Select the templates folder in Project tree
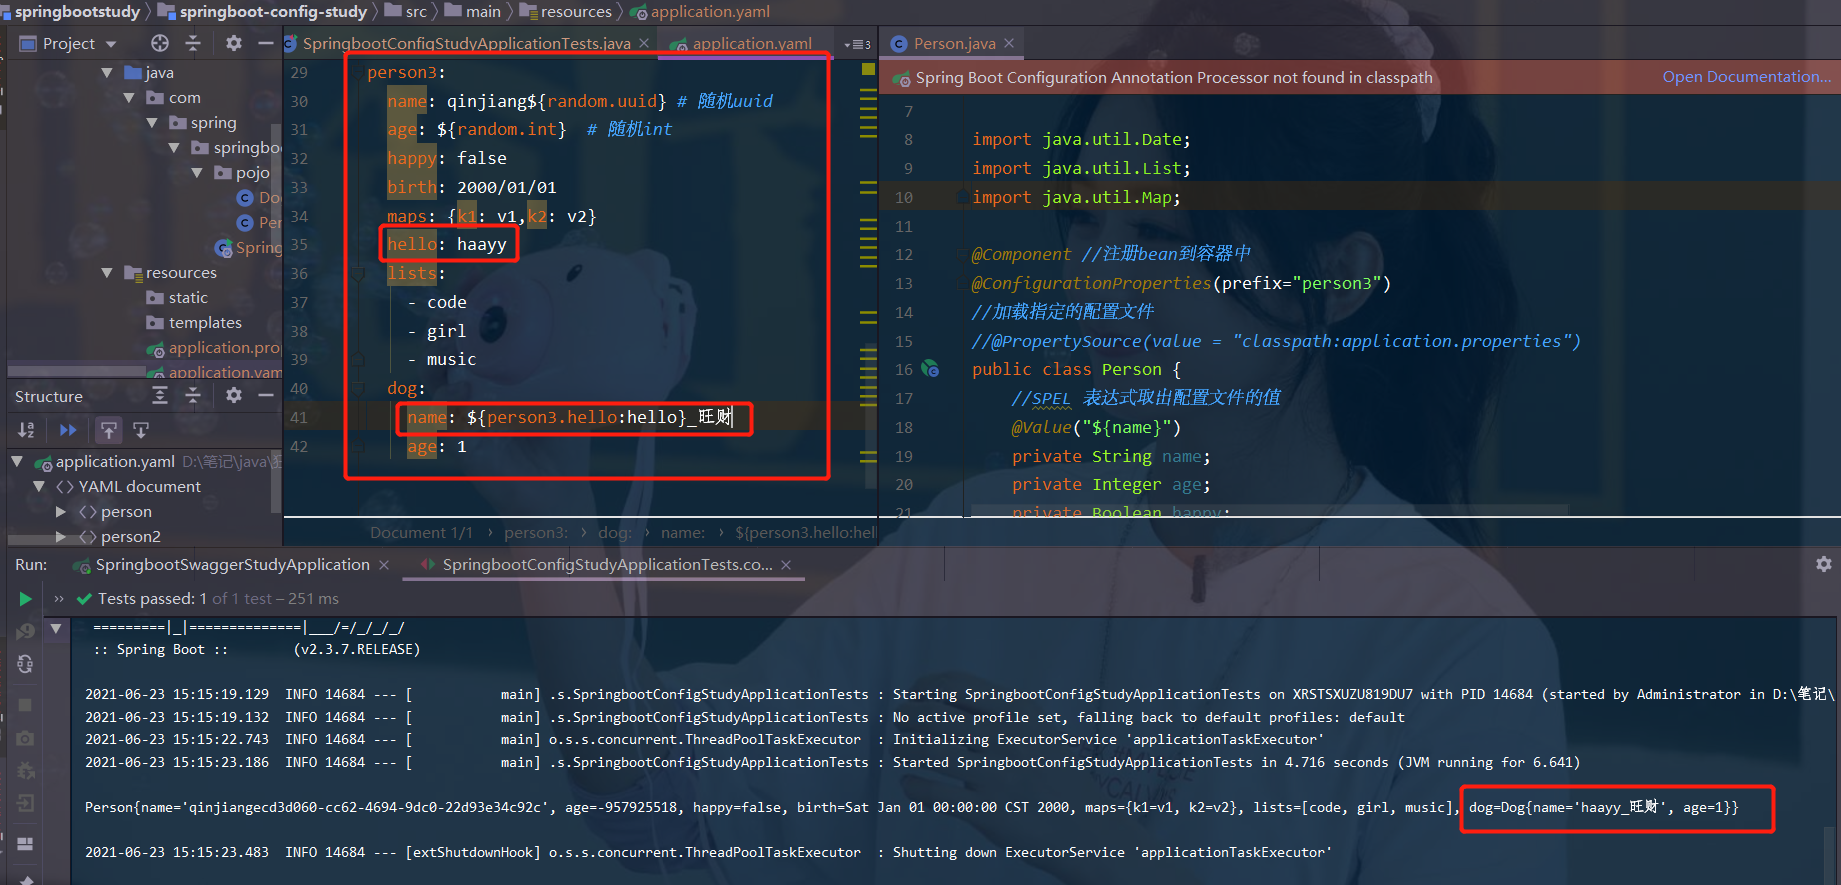 pos(205,322)
